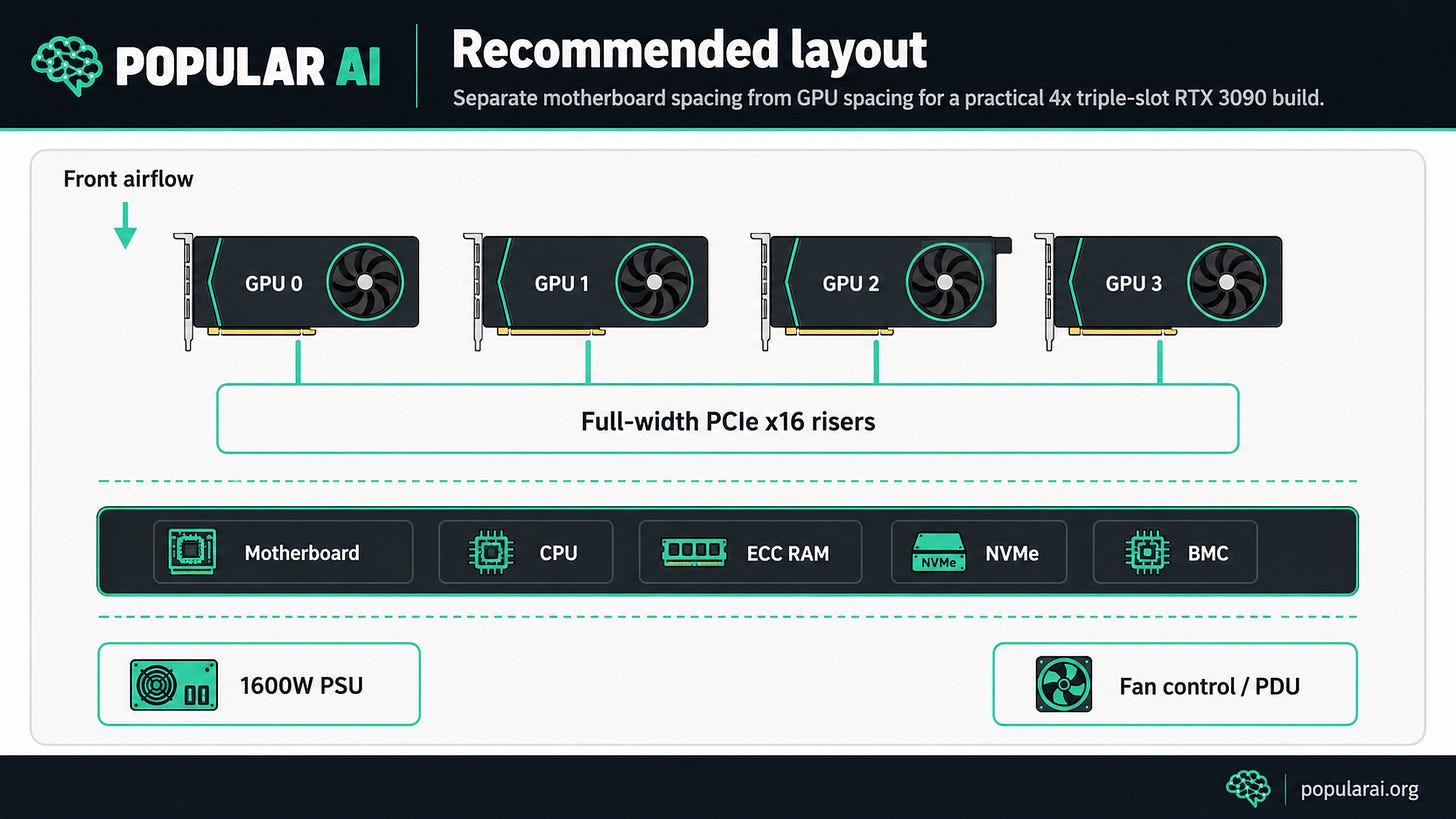Click the GPU 3 graphics card

tap(1158, 291)
